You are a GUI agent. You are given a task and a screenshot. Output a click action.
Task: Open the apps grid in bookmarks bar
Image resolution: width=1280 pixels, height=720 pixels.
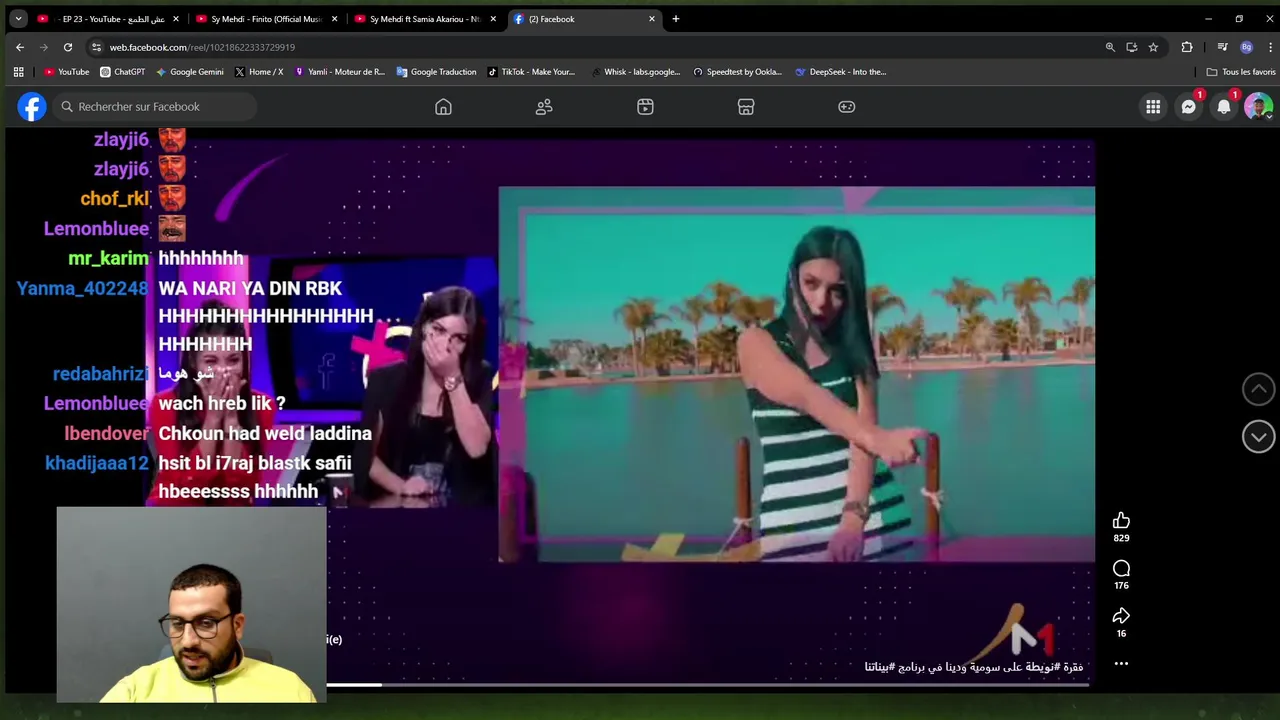click(x=18, y=72)
